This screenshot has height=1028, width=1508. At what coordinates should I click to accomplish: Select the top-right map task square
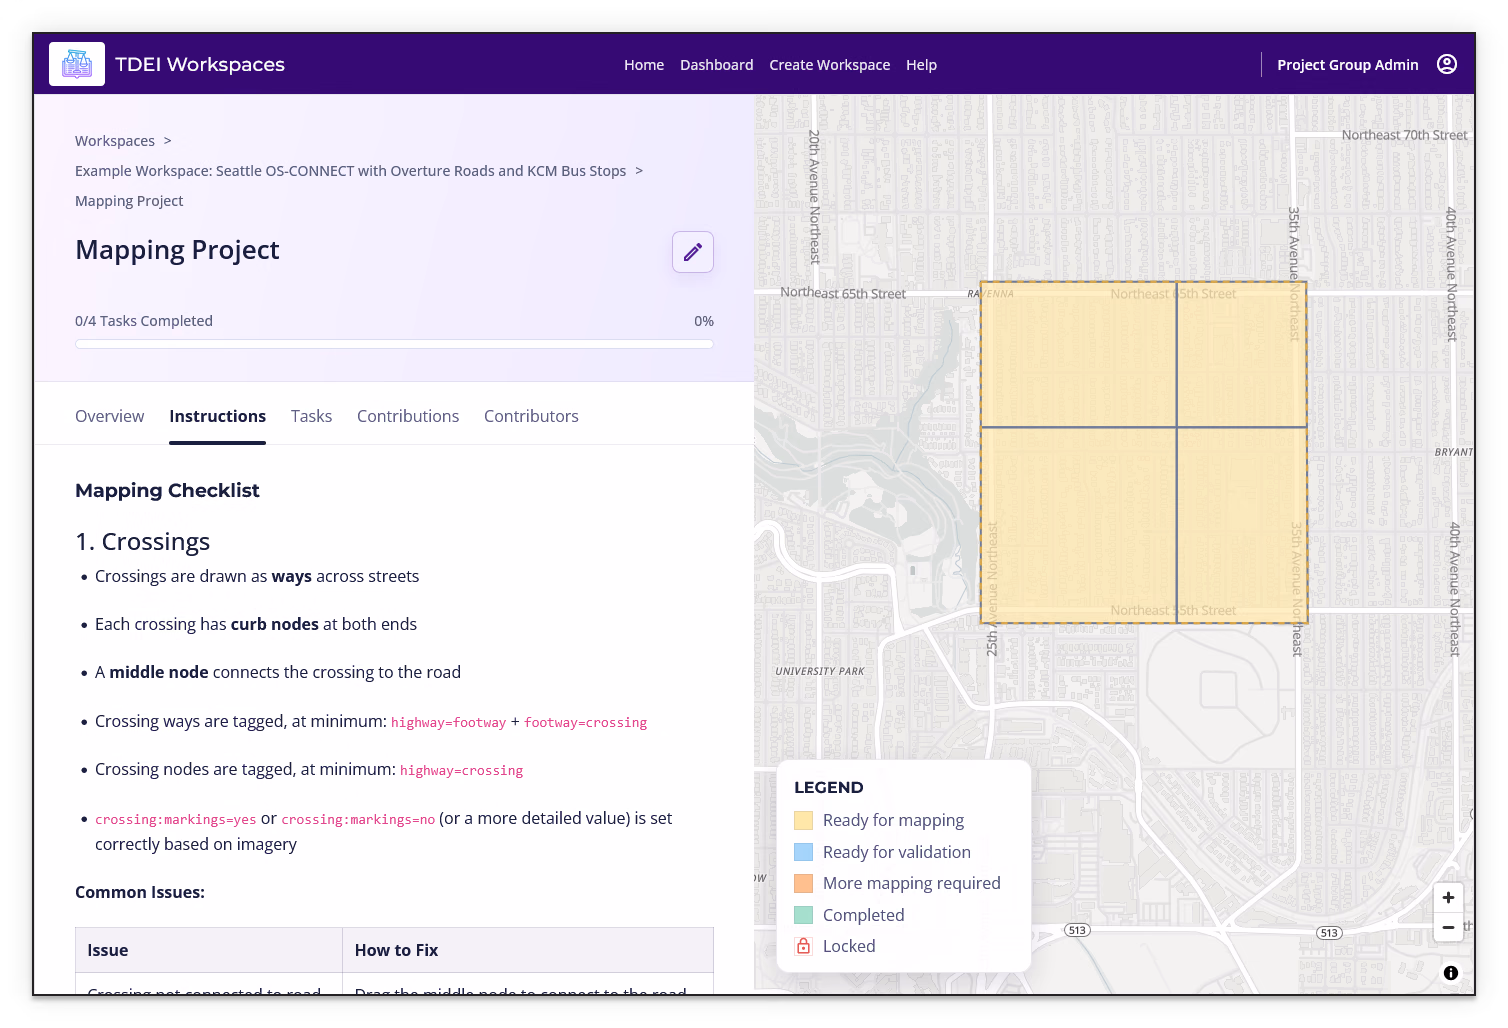click(x=1242, y=354)
